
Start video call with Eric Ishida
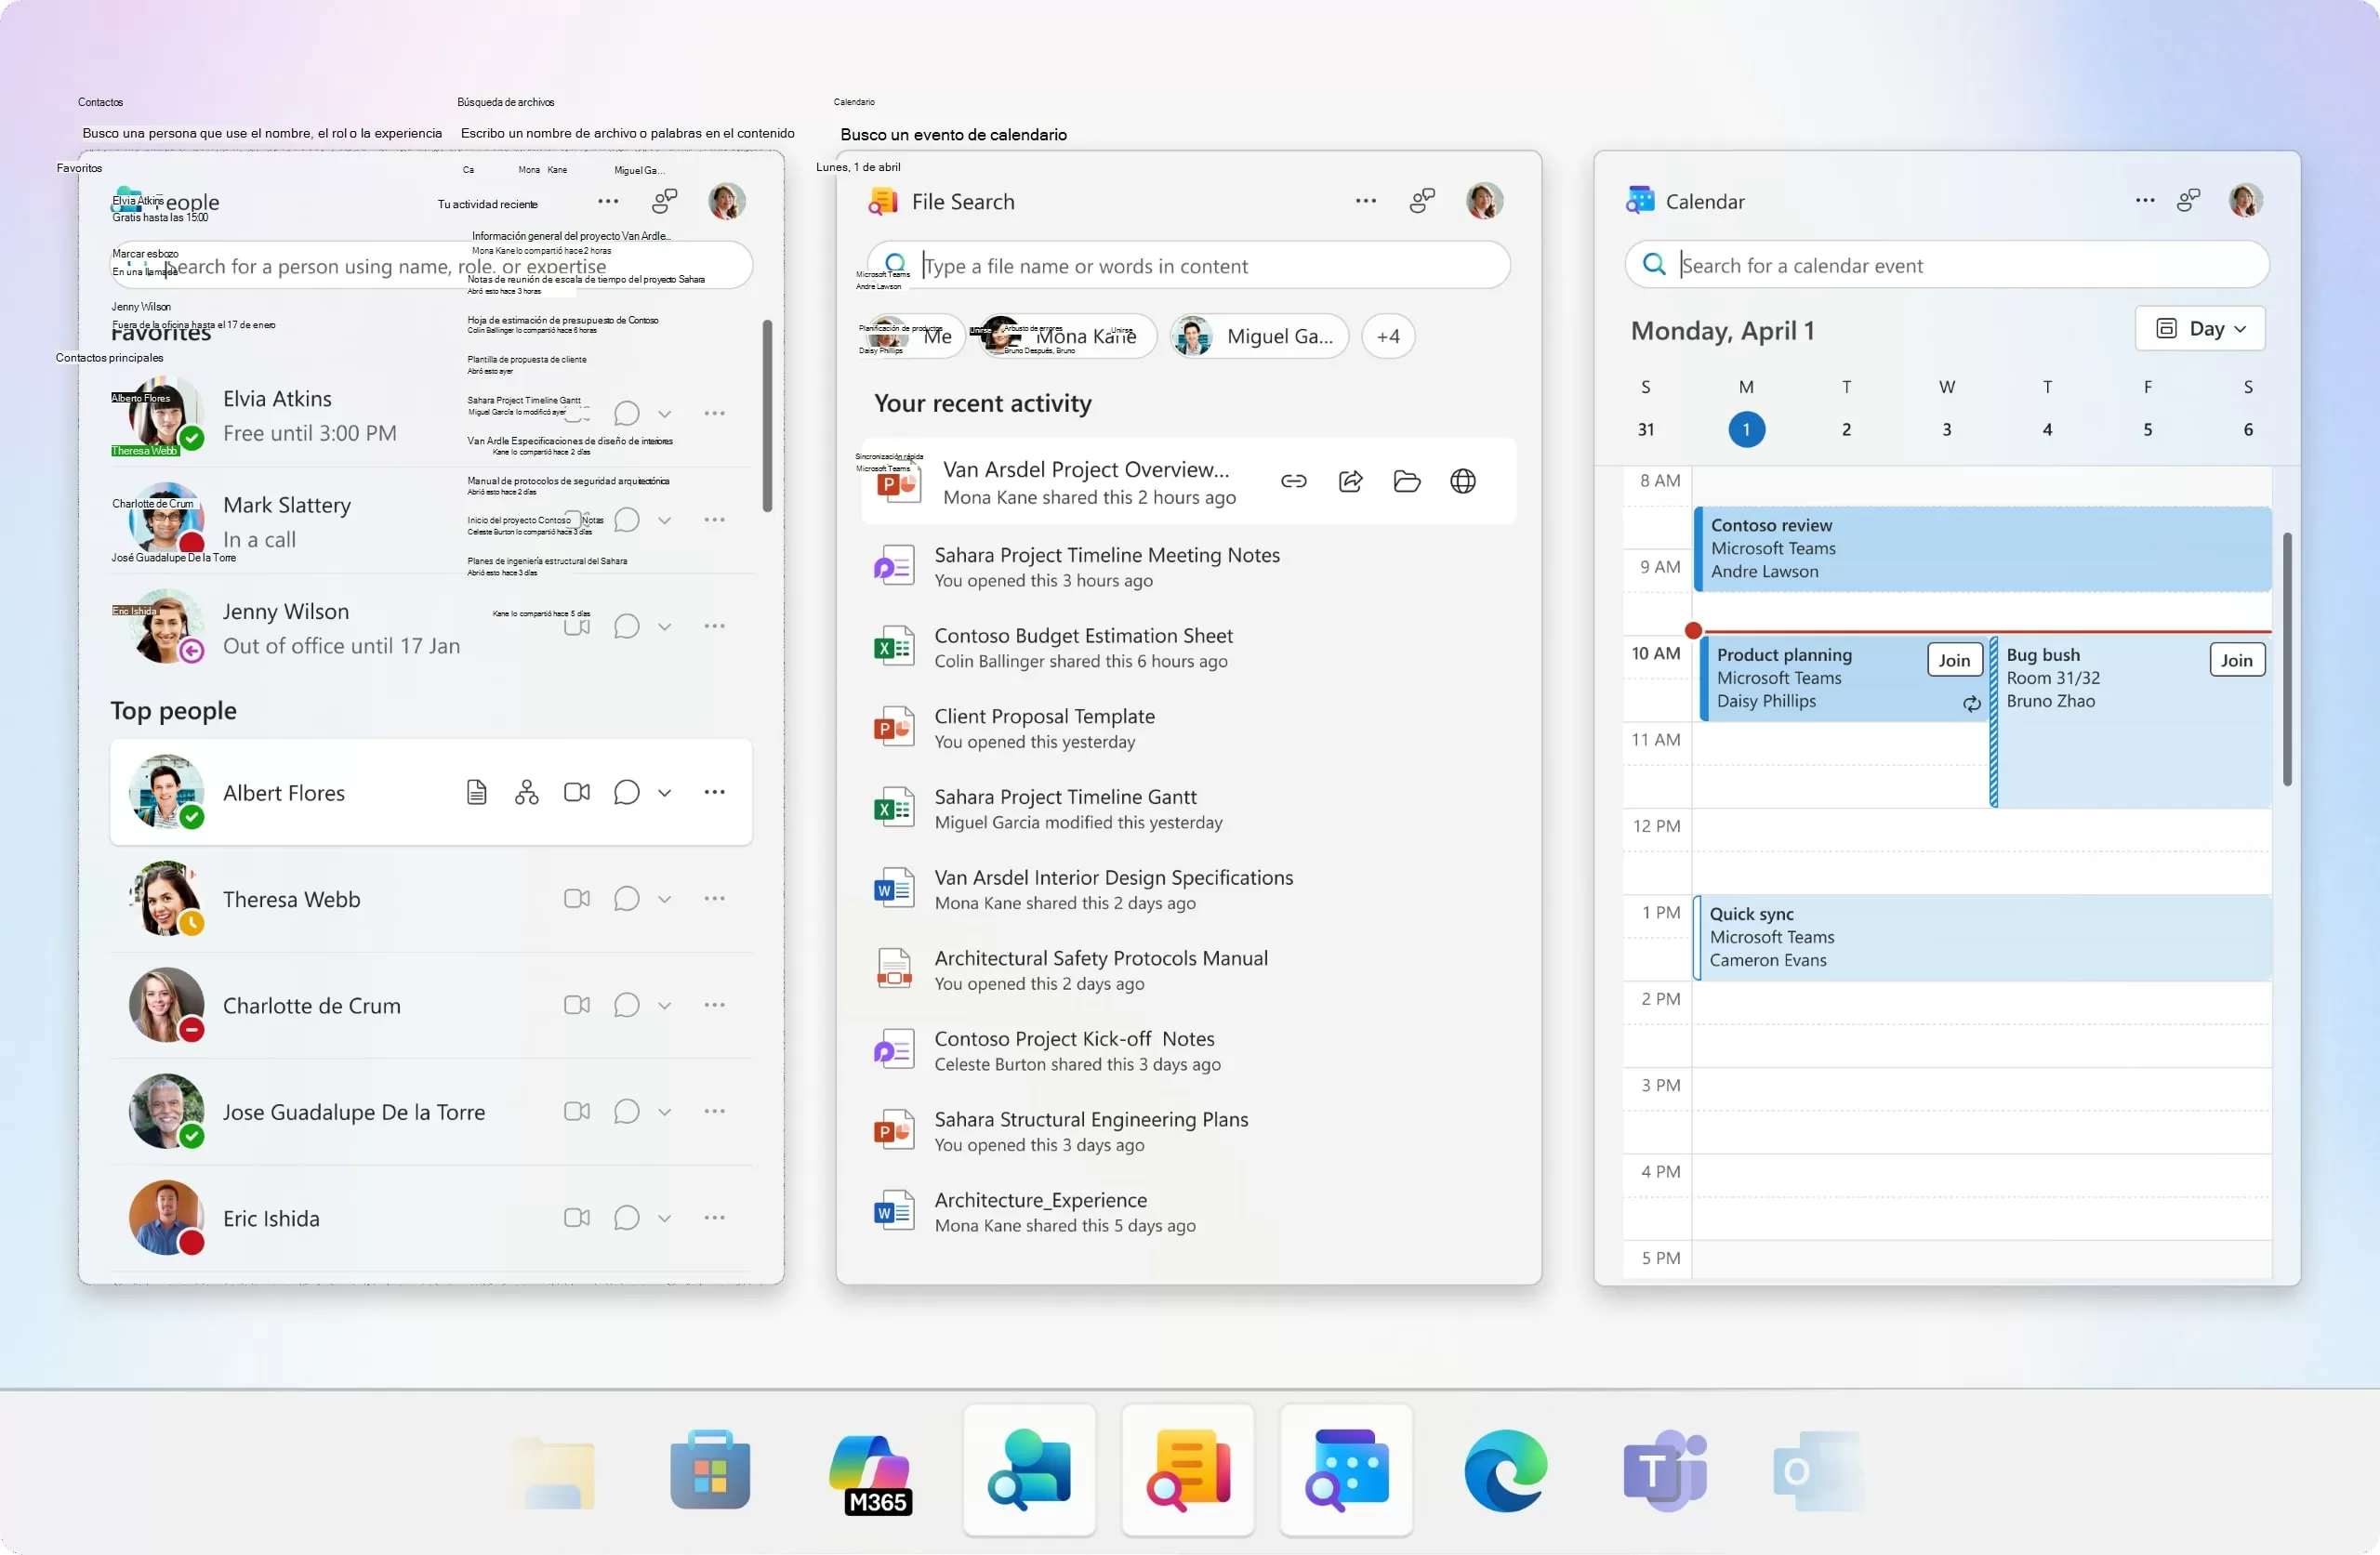[x=577, y=1217]
